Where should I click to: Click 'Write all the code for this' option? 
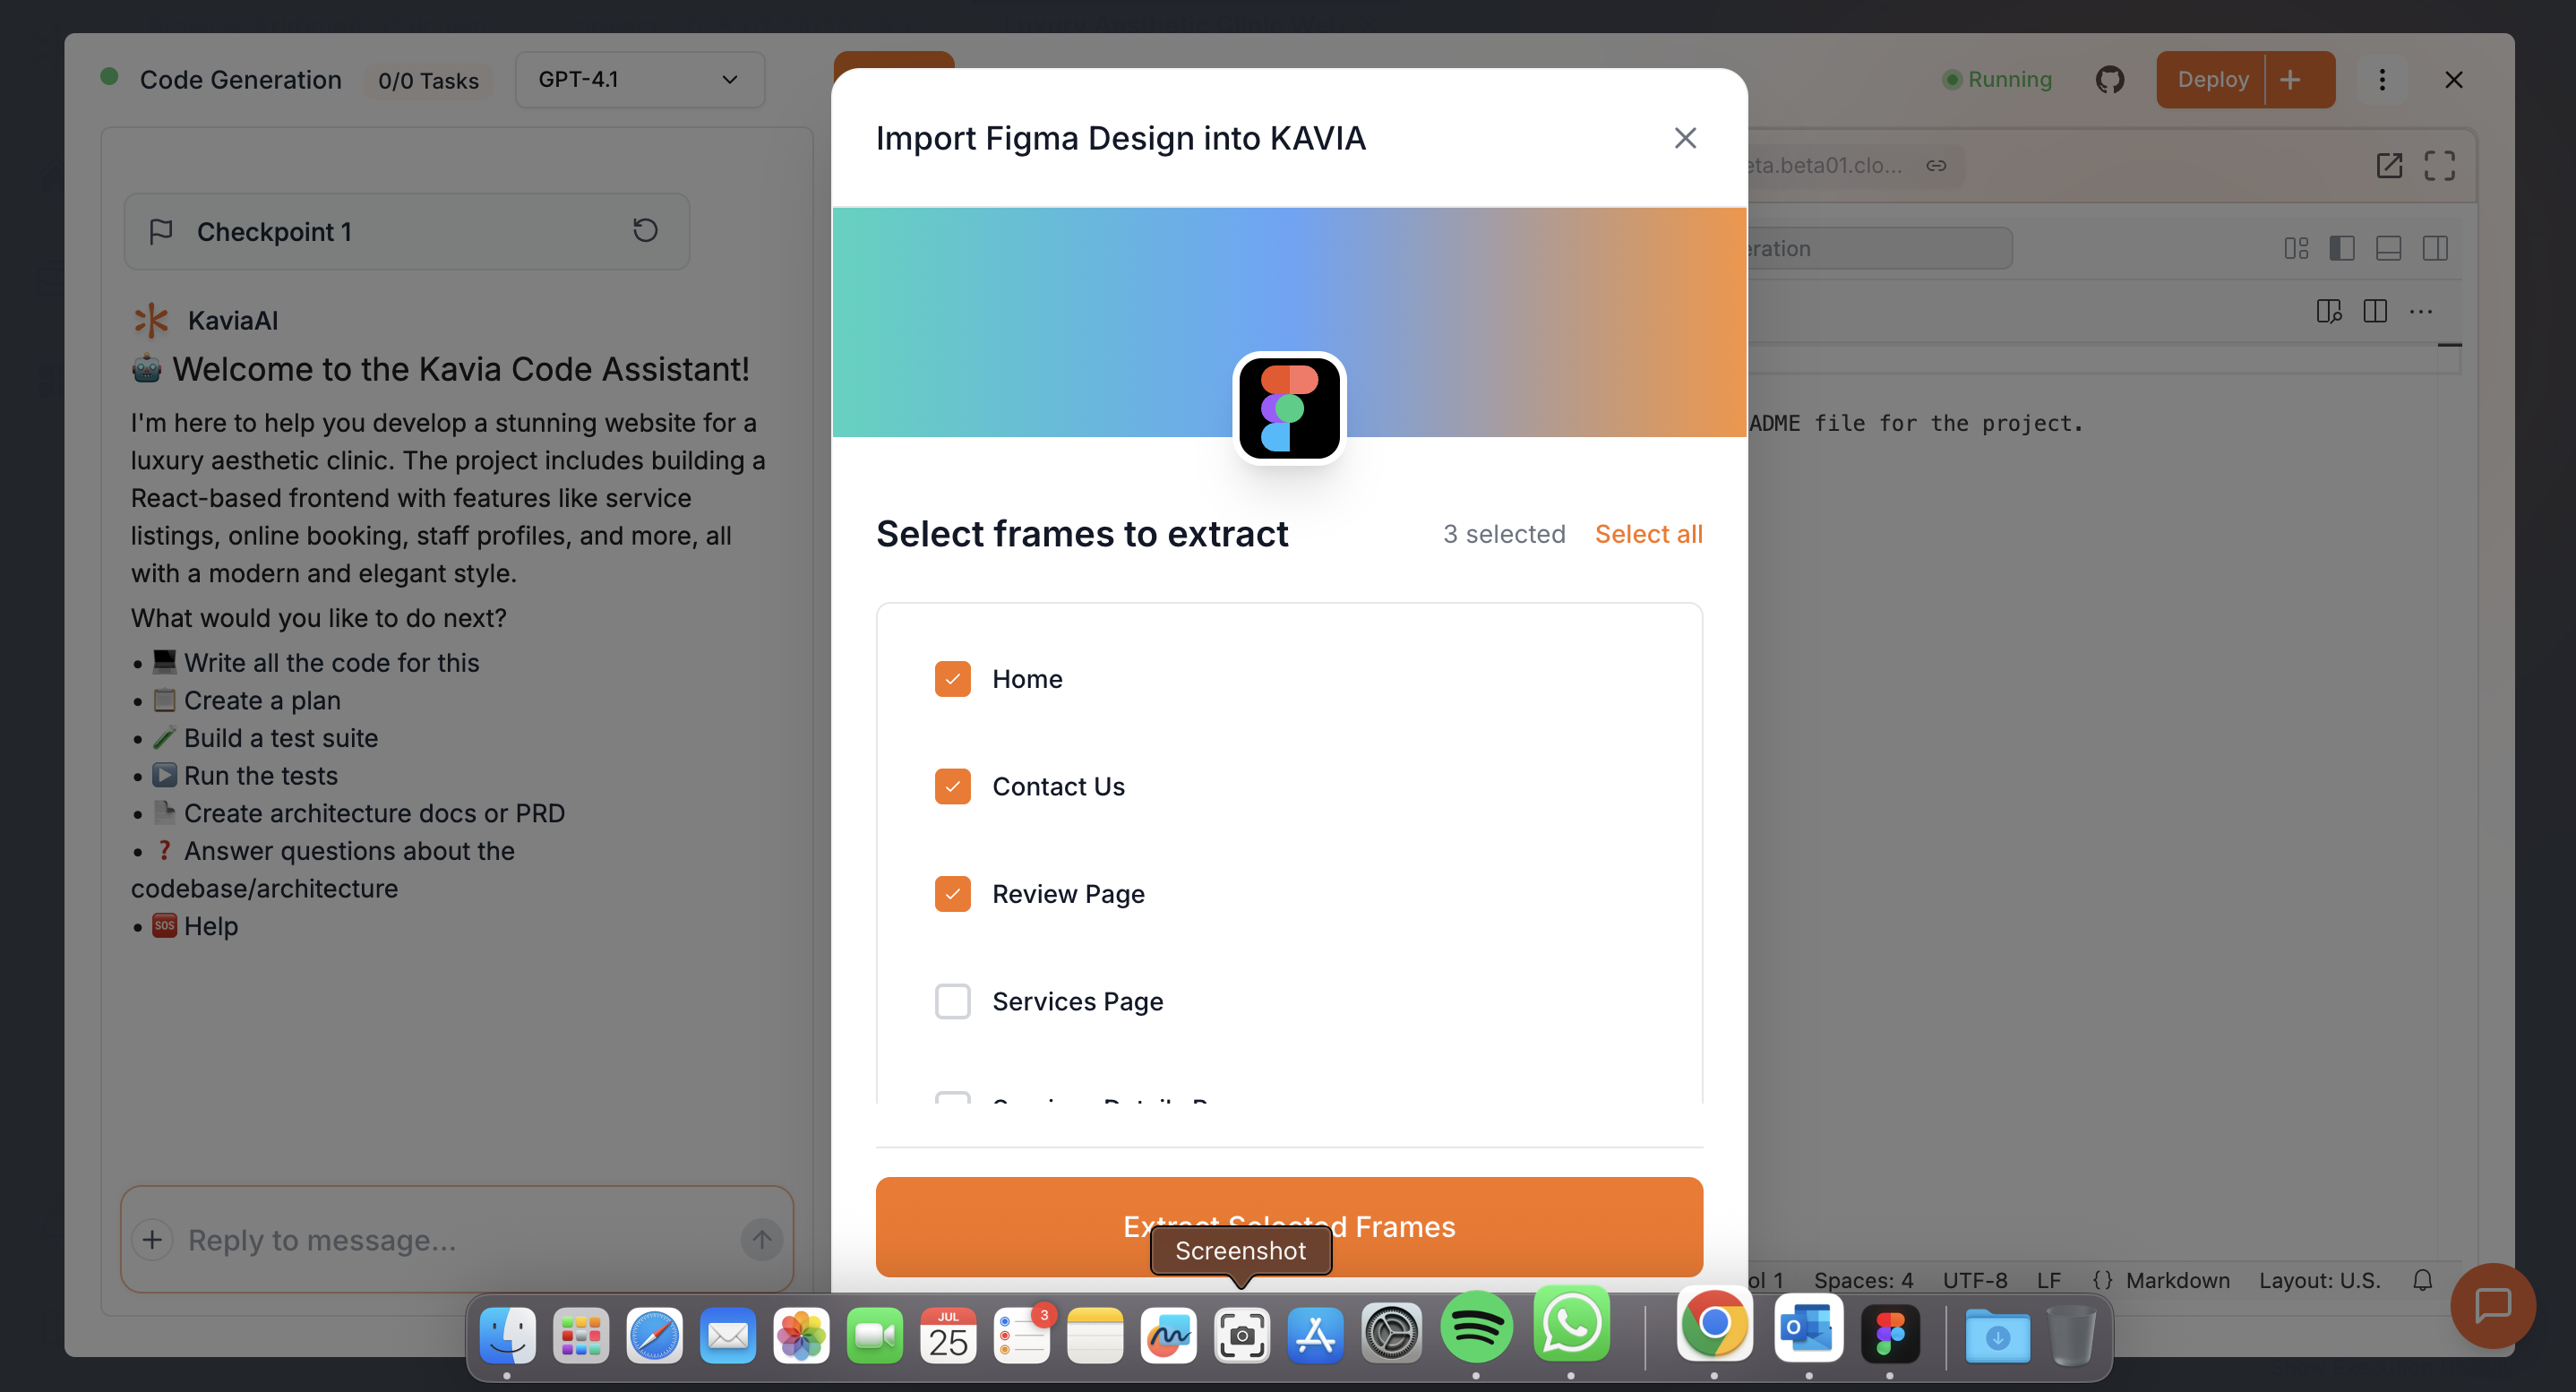tap(331, 662)
